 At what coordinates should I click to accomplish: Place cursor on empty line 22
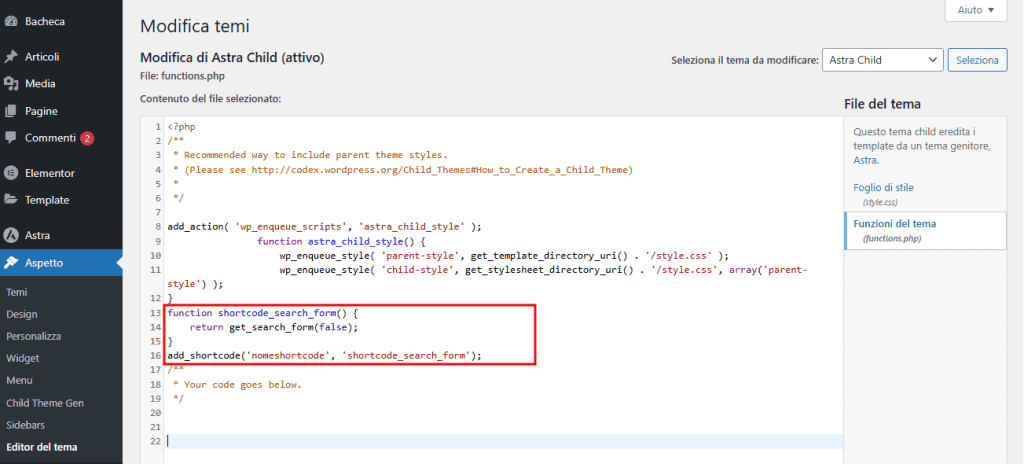point(503,441)
